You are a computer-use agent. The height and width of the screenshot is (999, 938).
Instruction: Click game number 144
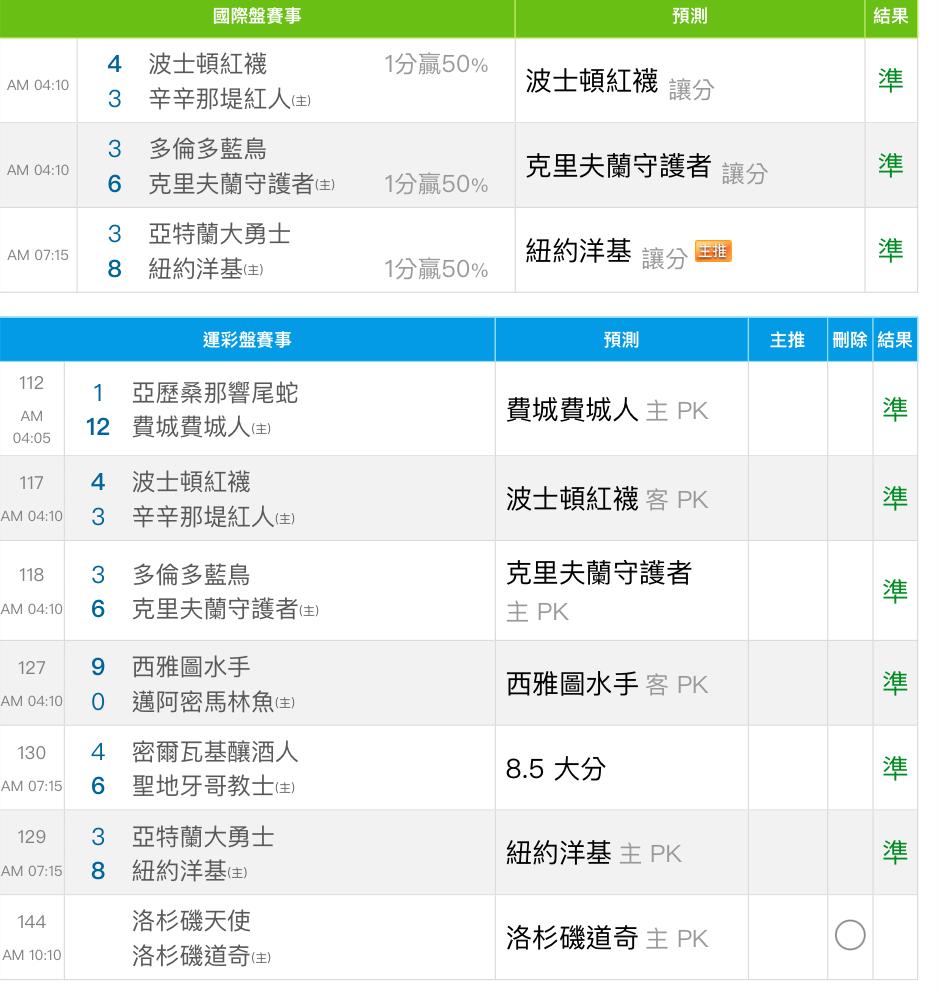pyautogui.click(x=31, y=921)
